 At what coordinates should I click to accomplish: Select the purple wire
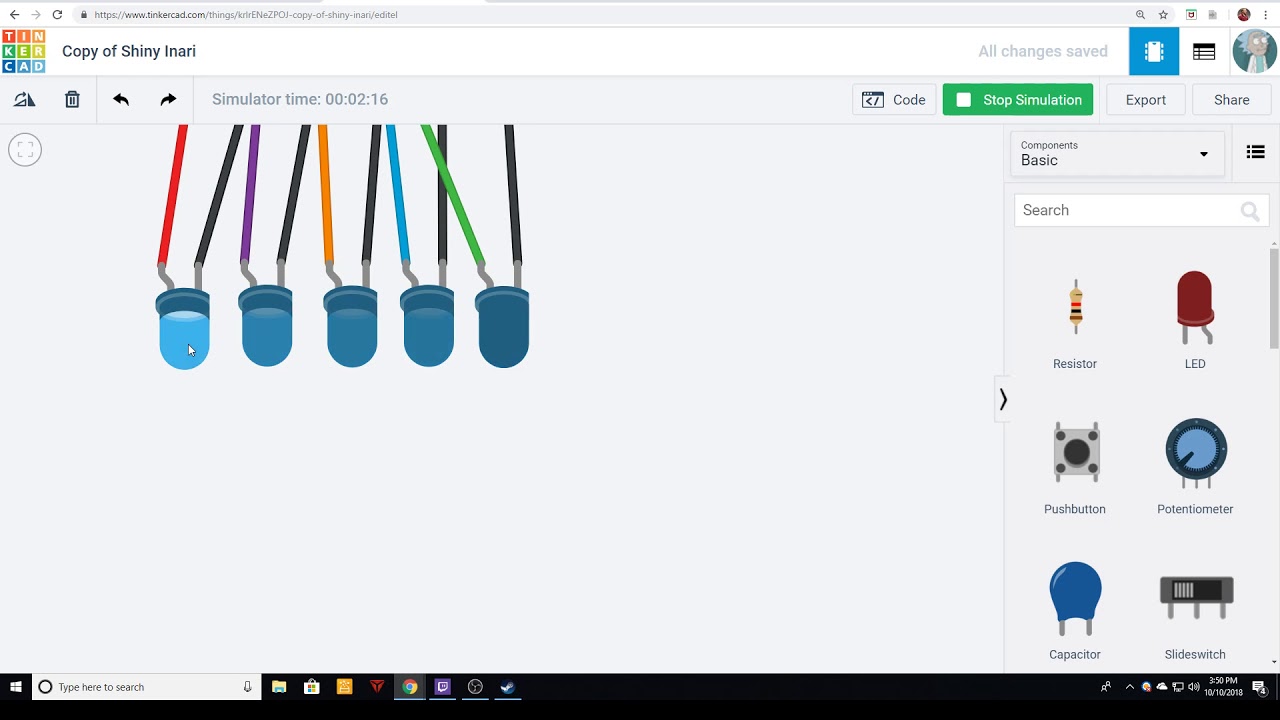click(250, 195)
